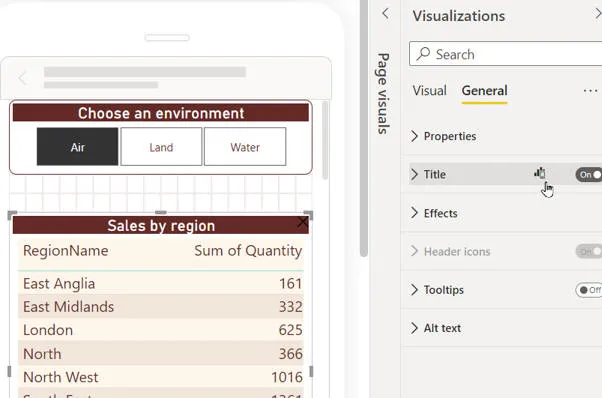Expand the Header icons section

(x=414, y=251)
